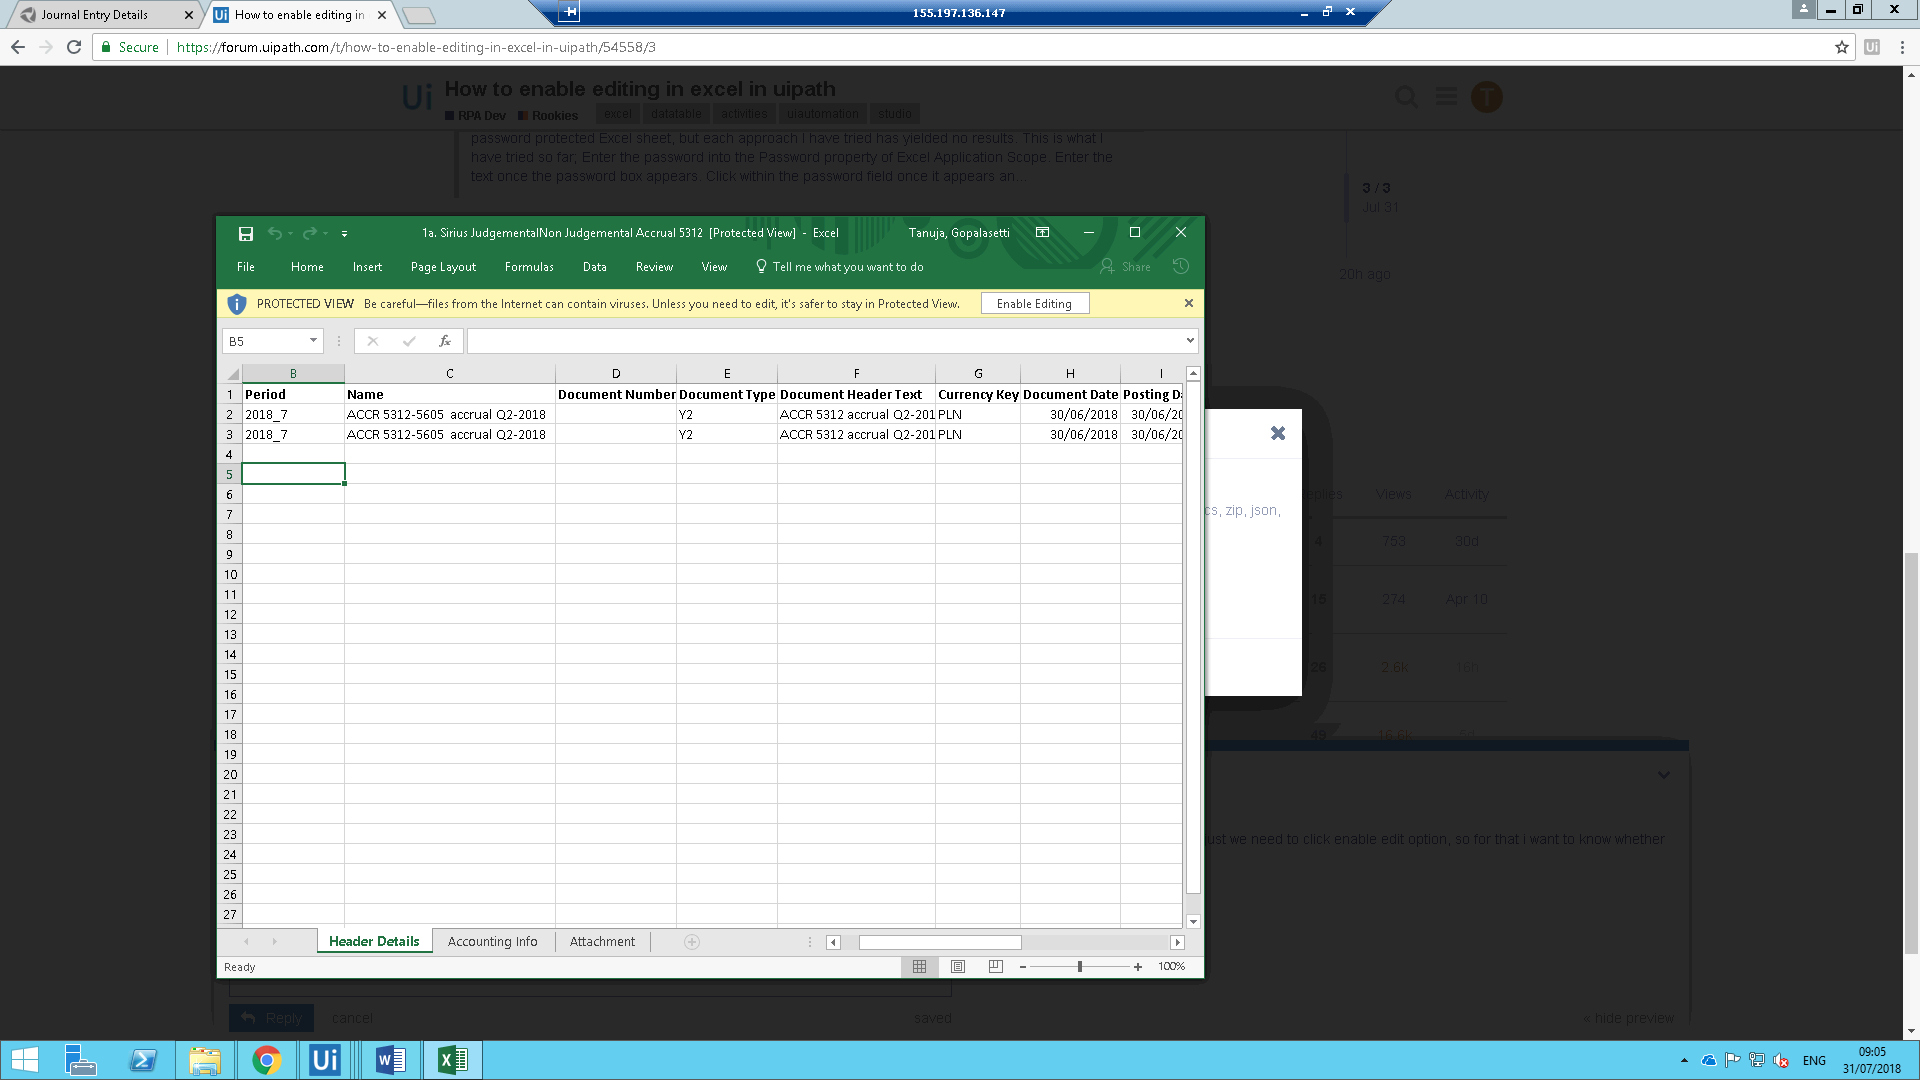Click the Save icon in Excel
The height and width of the screenshot is (1080, 1920).
245,233
